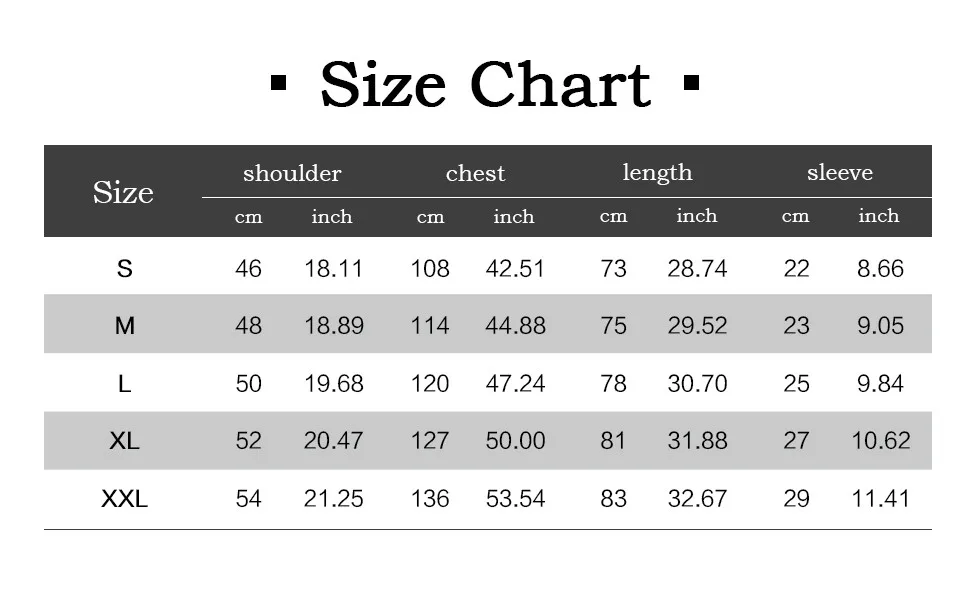Click the 8.66 sleeve inch value
This screenshot has width=970, height=600.
(880, 268)
